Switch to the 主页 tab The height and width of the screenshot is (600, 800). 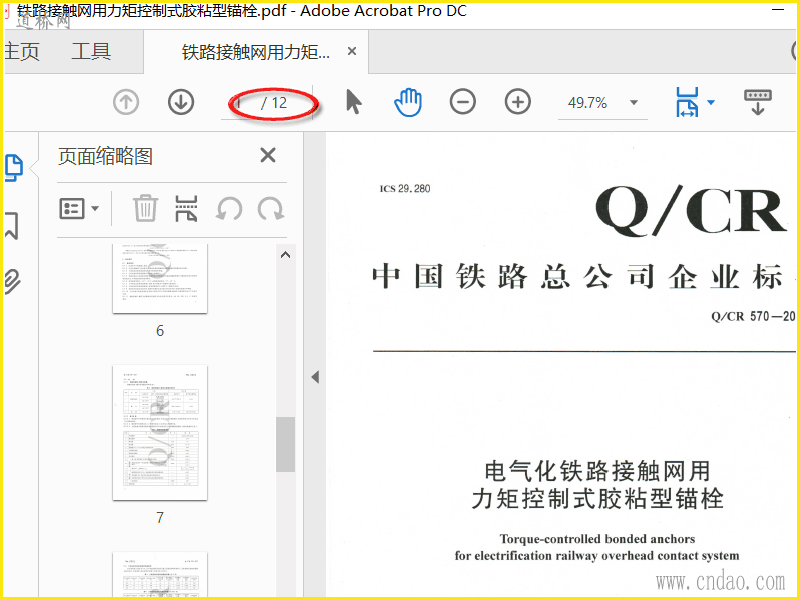tap(21, 51)
